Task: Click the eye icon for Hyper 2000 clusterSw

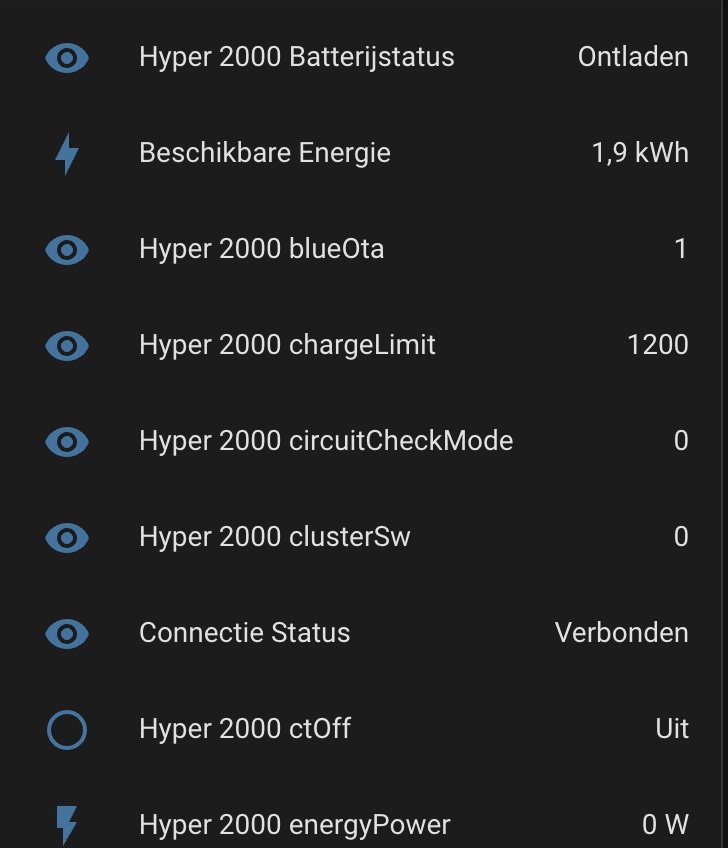Action: [67, 538]
